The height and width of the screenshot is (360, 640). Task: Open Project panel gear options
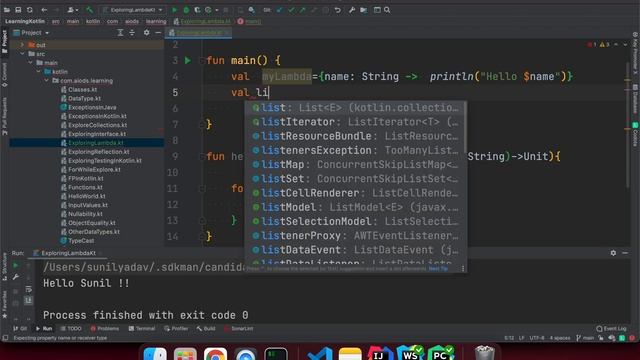[147, 33]
